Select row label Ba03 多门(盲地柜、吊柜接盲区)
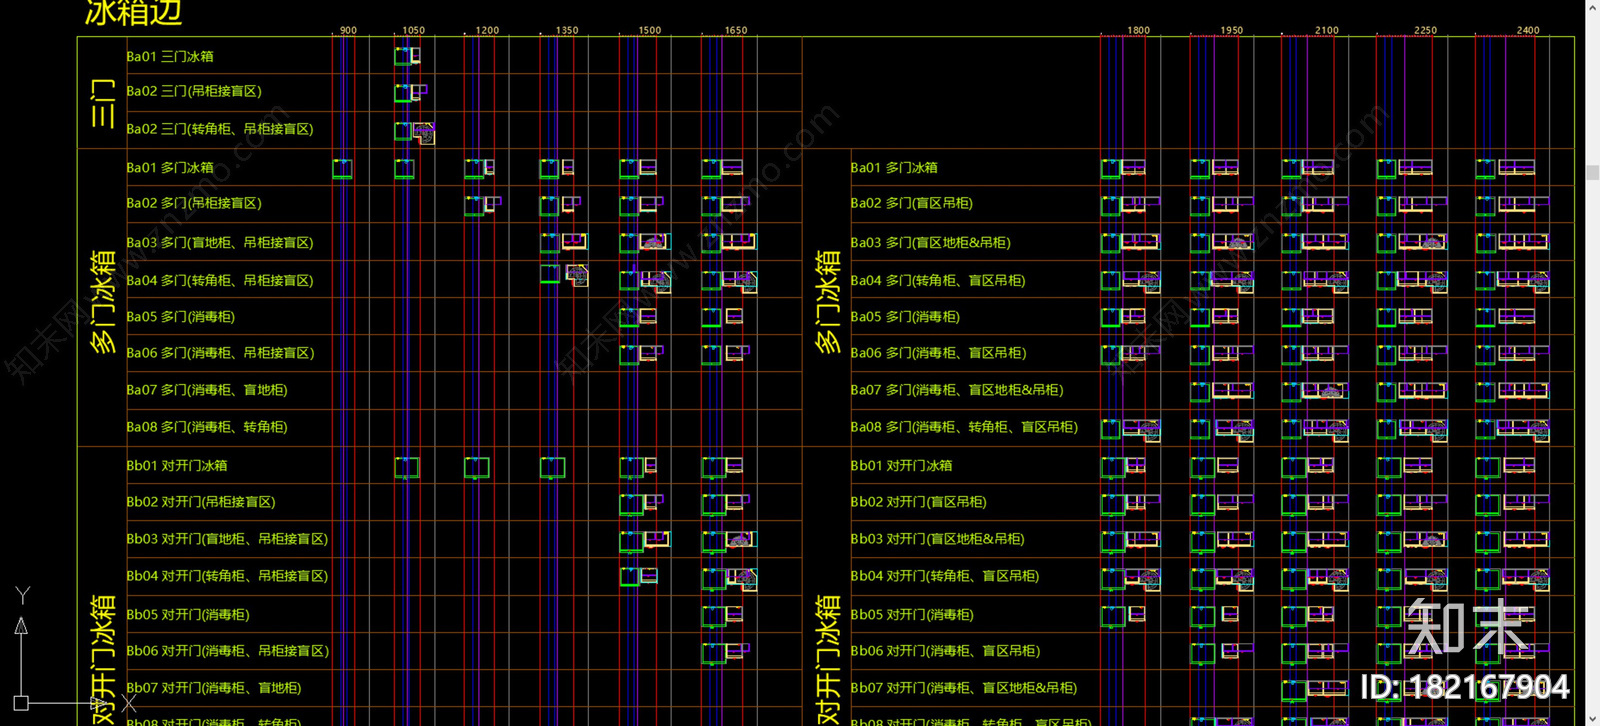Viewport: 1600px width, 726px height. click(220, 243)
